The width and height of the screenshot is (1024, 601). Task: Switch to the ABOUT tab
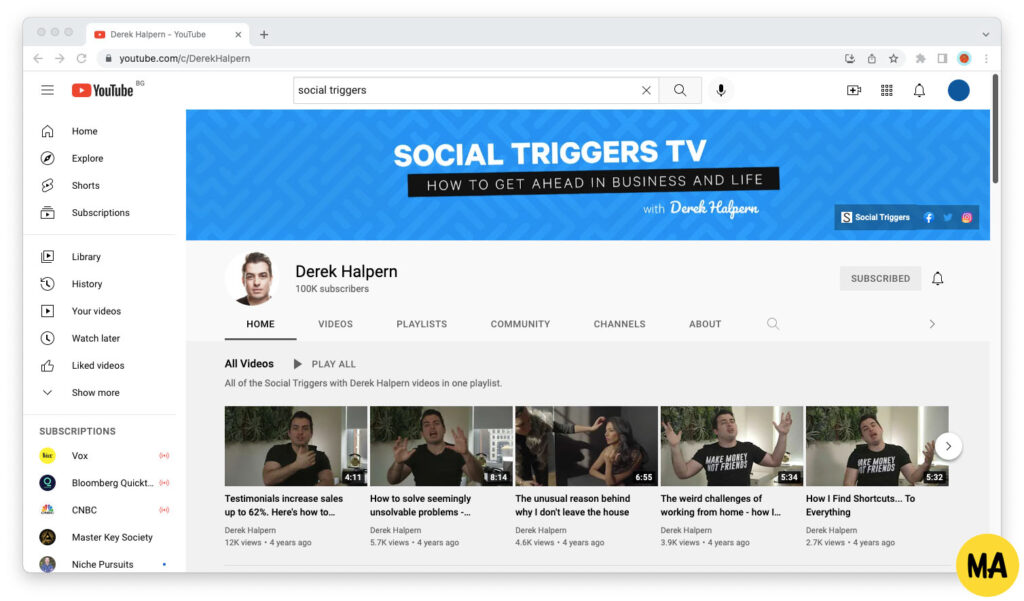[x=705, y=324]
